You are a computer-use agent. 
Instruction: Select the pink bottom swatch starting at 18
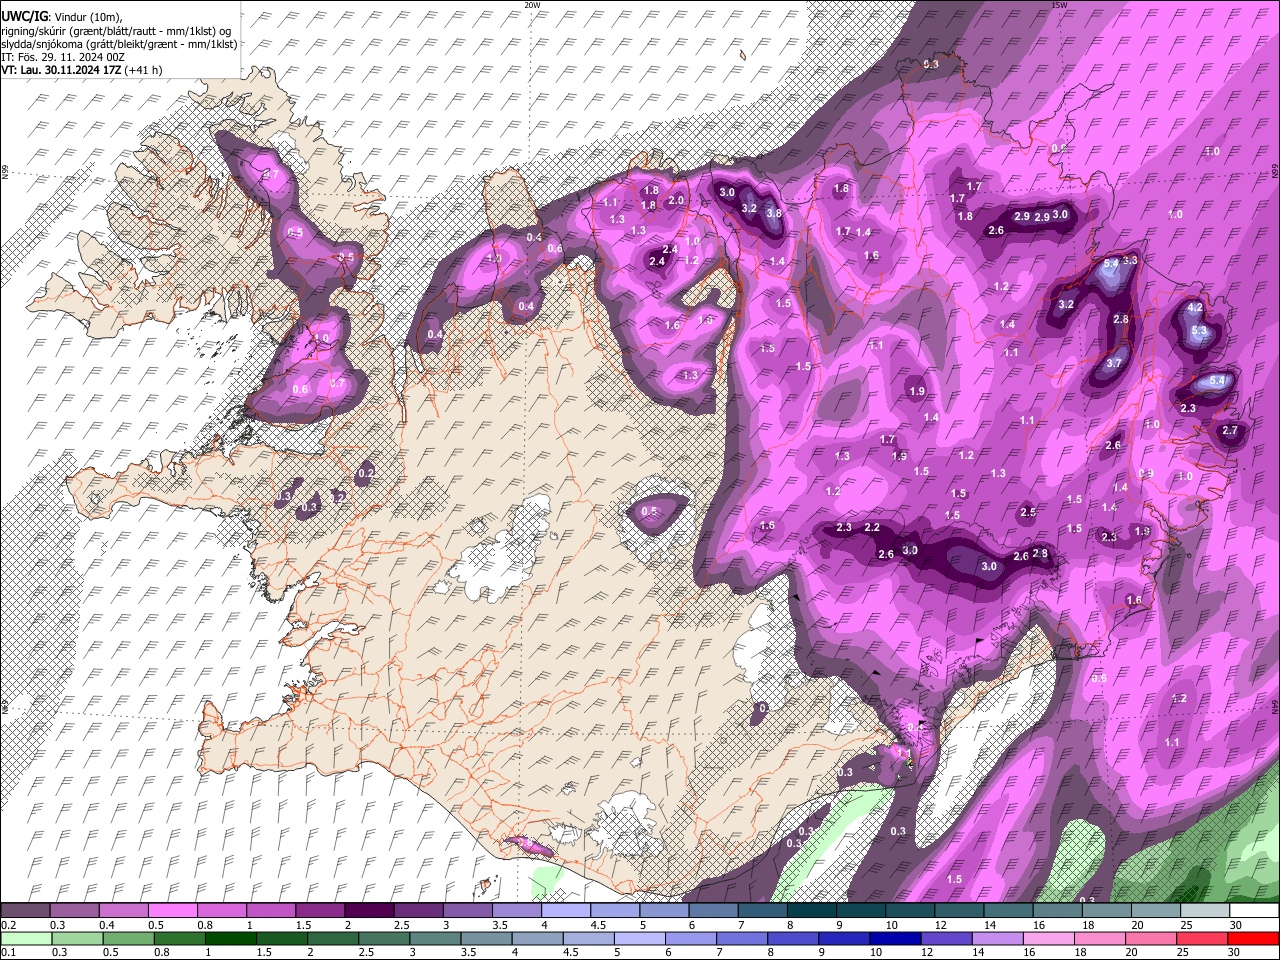(1099, 939)
